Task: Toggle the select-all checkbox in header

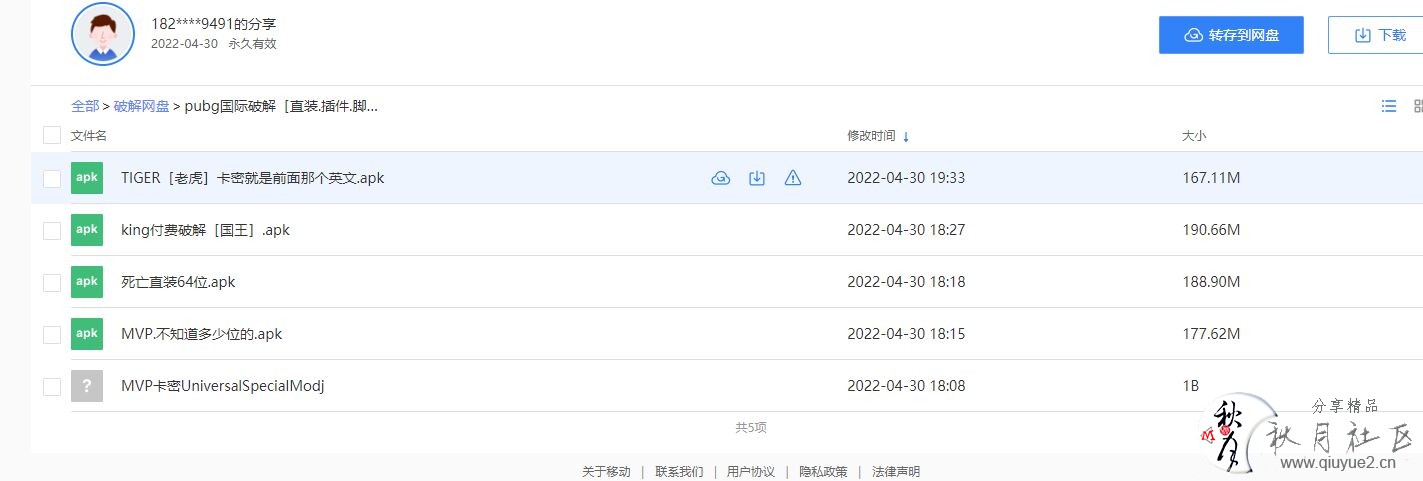Action: pos(52,135)
